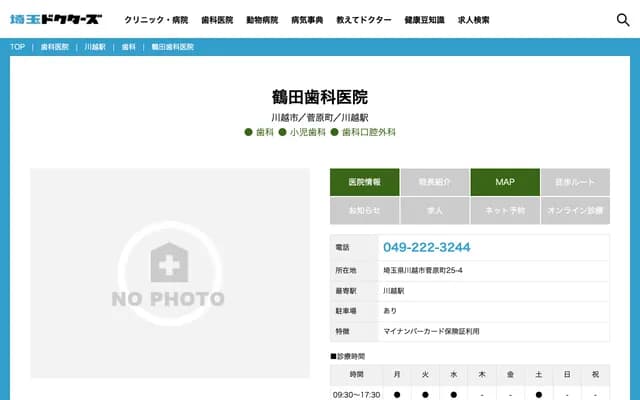Click the 川越市／菅原町／川越駅 location line
Viewport: 640px width, 400px height.
pos(320,118)
